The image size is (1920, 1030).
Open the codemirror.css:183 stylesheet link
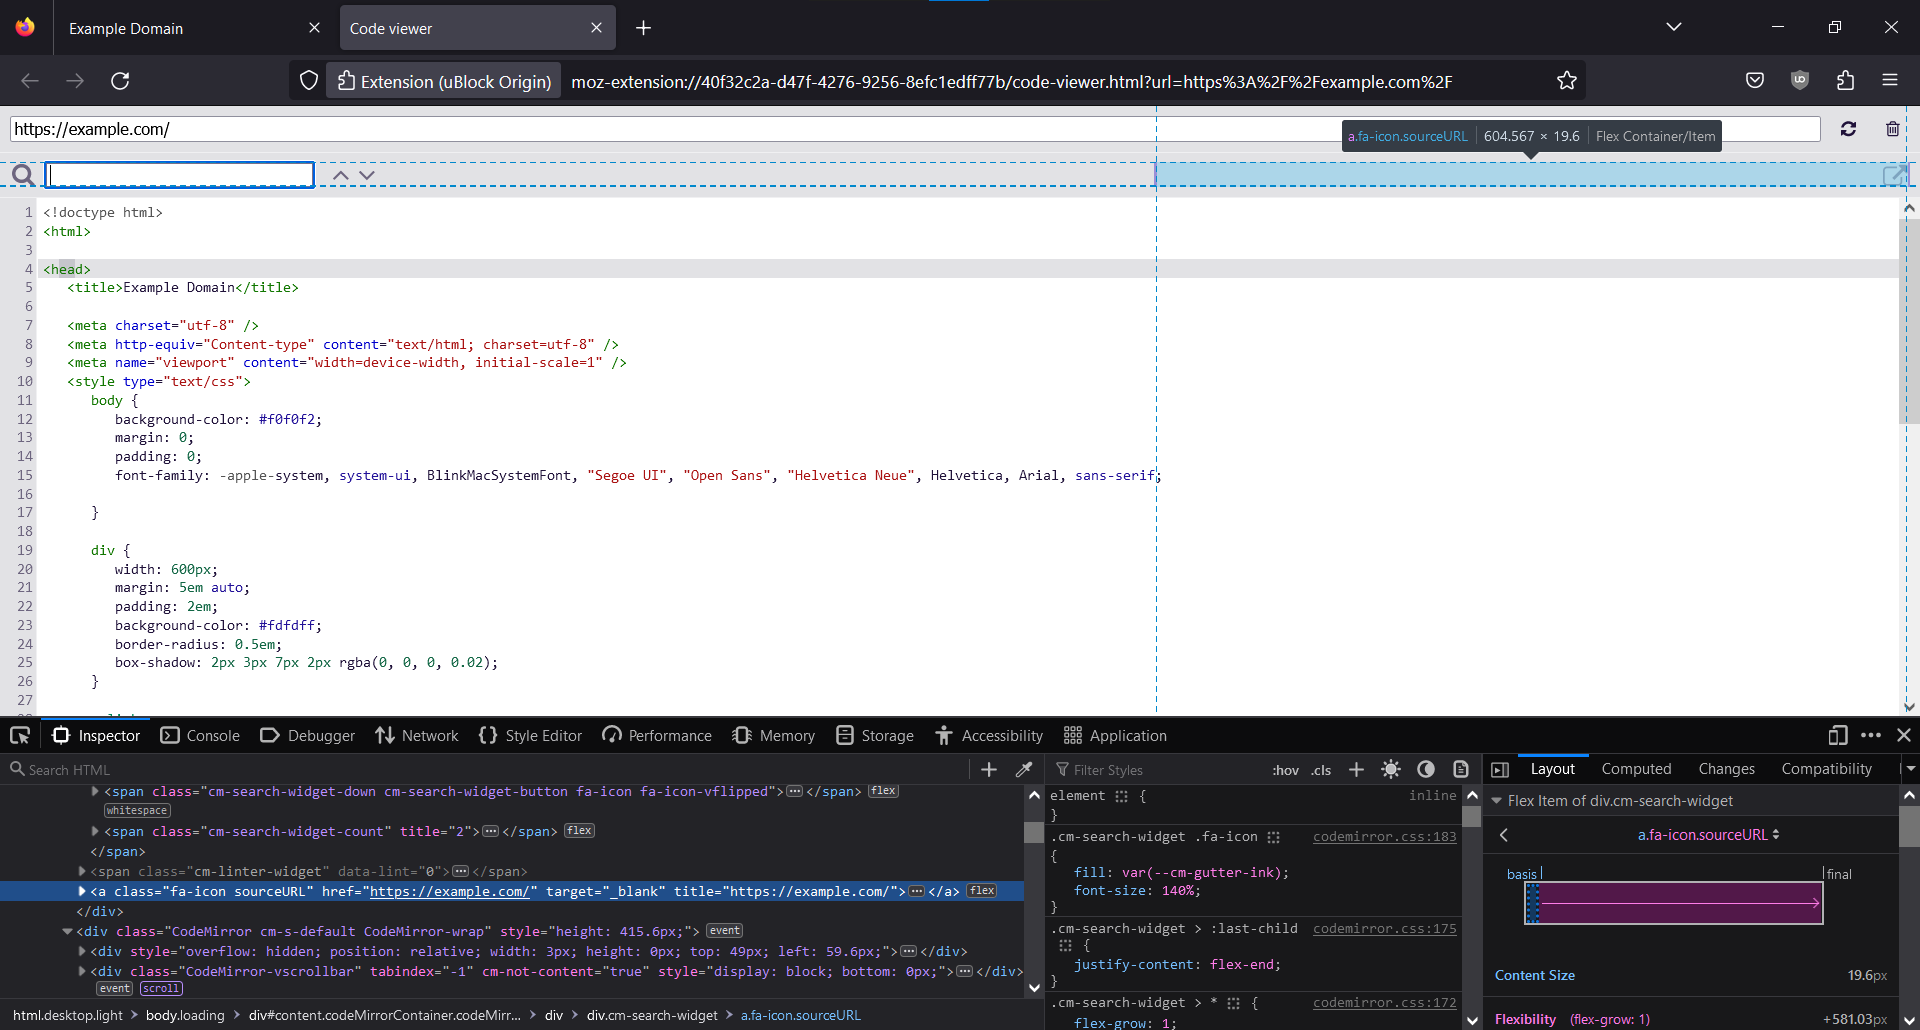(1384, 837)
